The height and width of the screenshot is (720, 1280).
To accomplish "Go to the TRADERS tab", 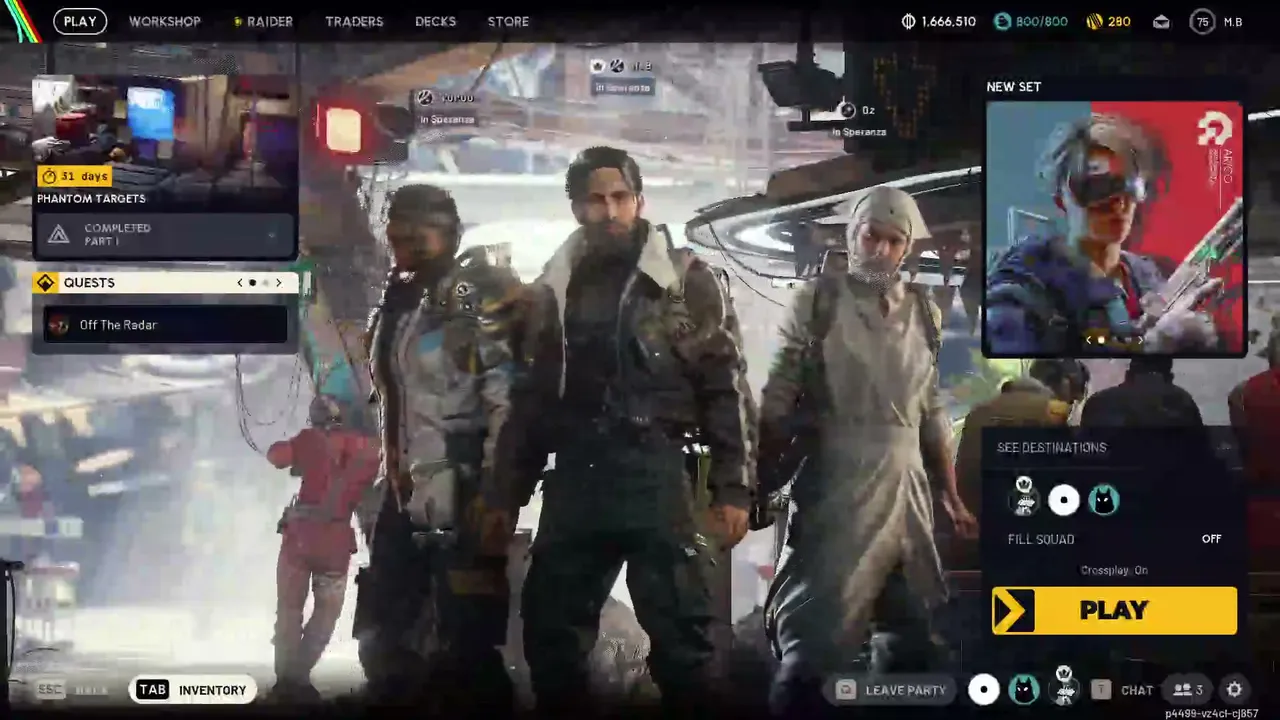I will pos(354,21).
